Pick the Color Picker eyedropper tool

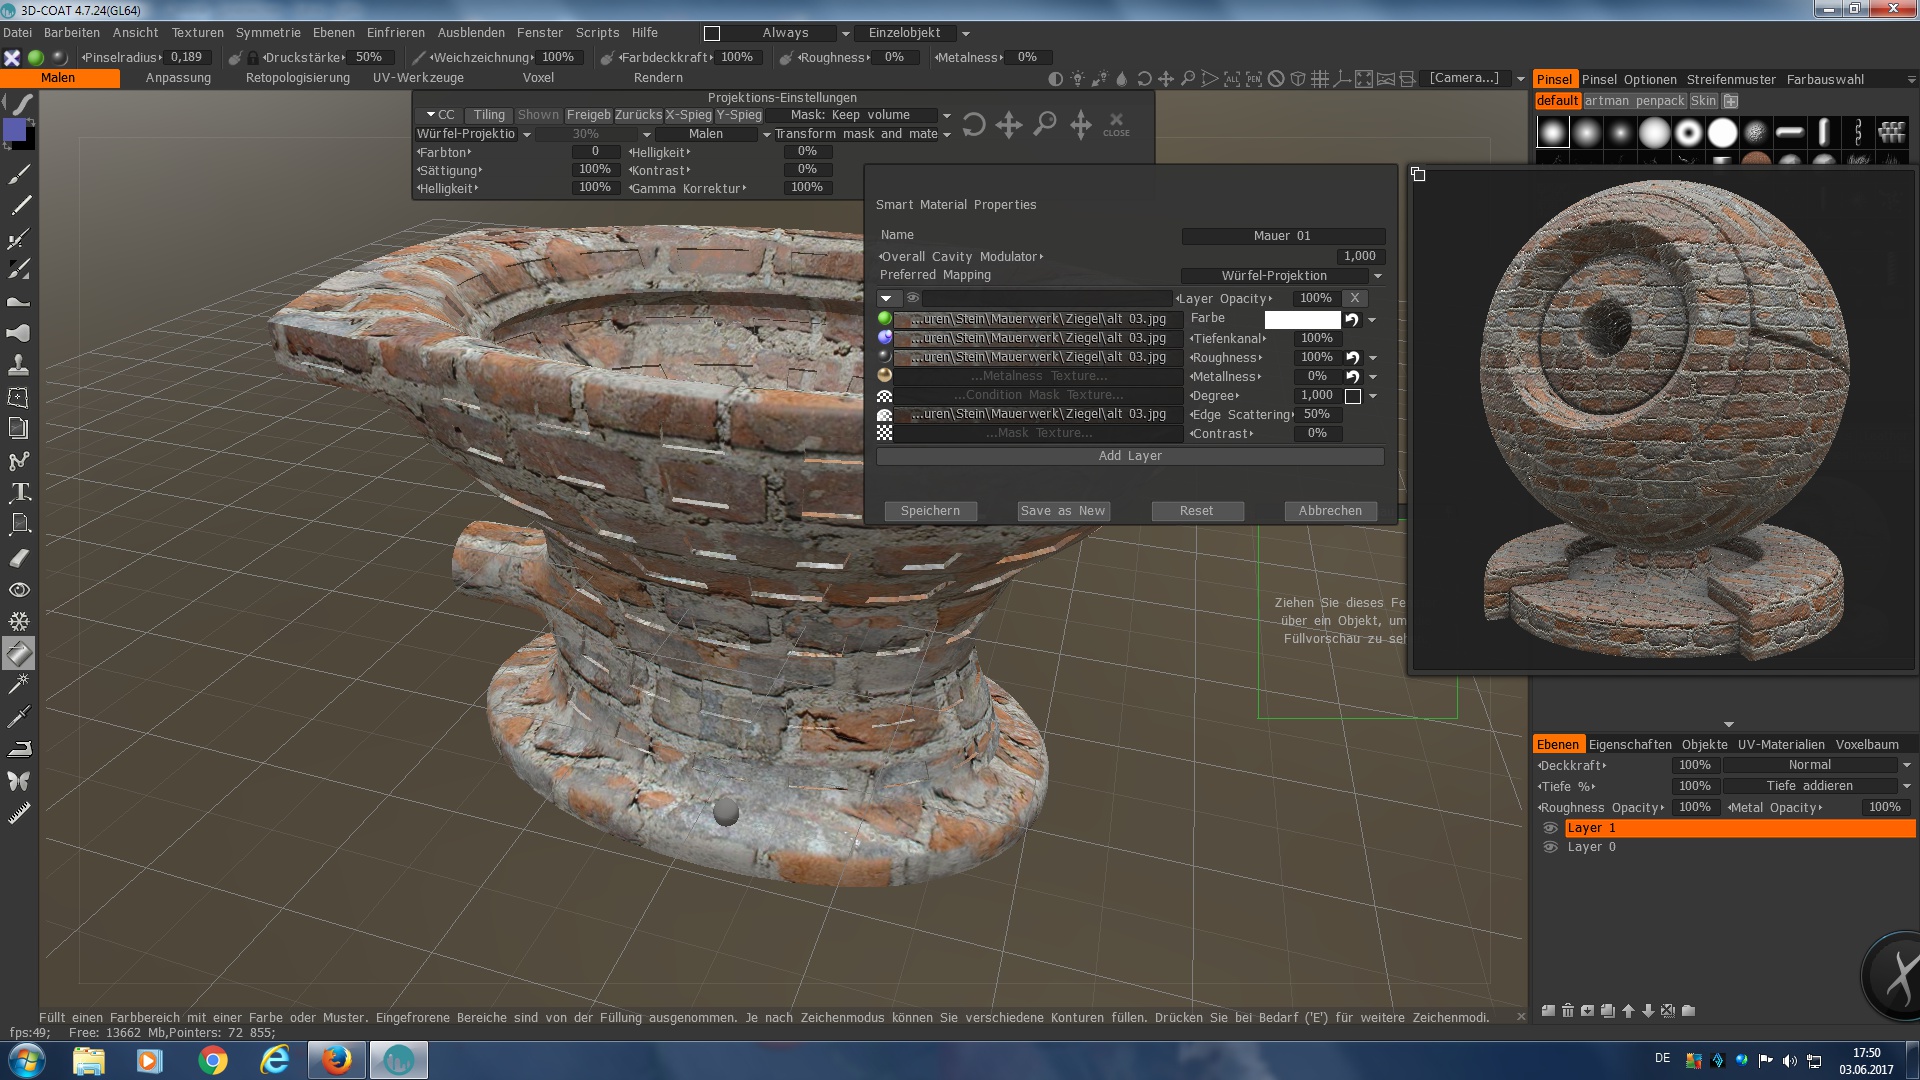pyautogui.click(x=19, y=716)
